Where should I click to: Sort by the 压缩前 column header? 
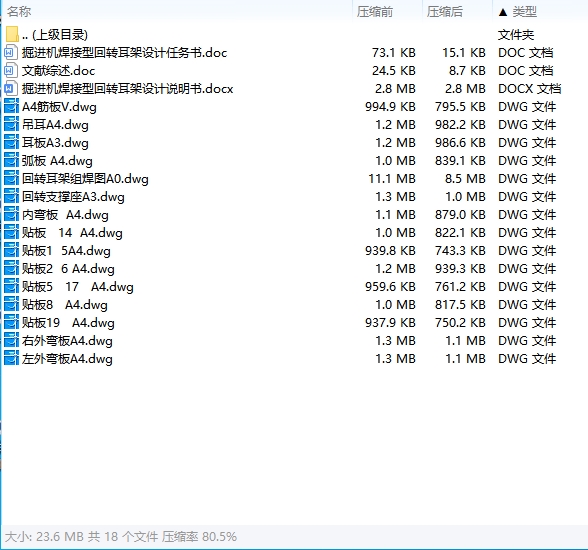375,12
